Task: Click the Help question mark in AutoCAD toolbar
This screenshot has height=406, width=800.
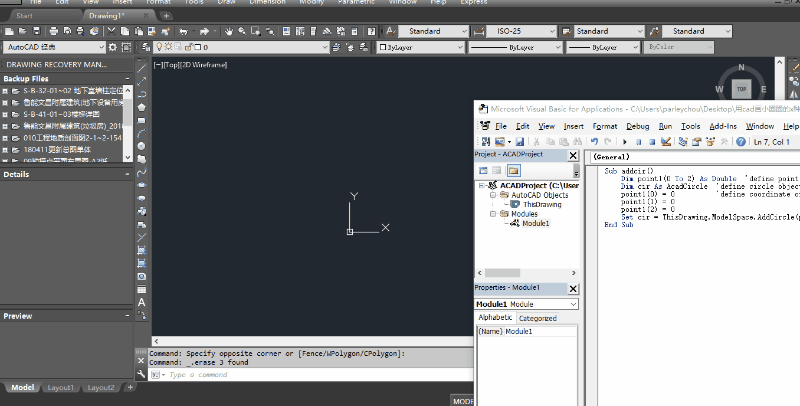Action: click(x=371, y=32)
